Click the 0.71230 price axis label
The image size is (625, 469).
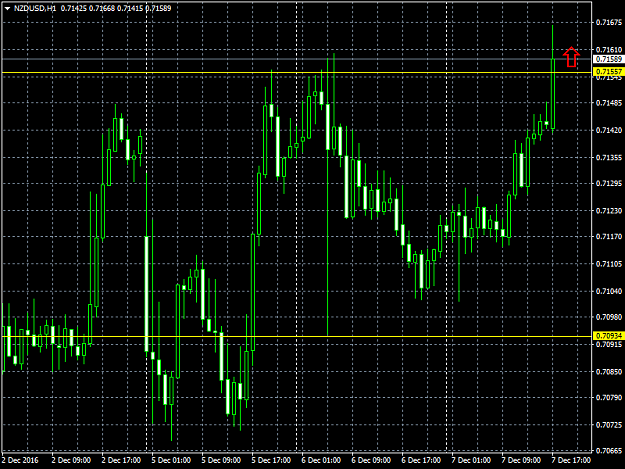tap(609, 211)
